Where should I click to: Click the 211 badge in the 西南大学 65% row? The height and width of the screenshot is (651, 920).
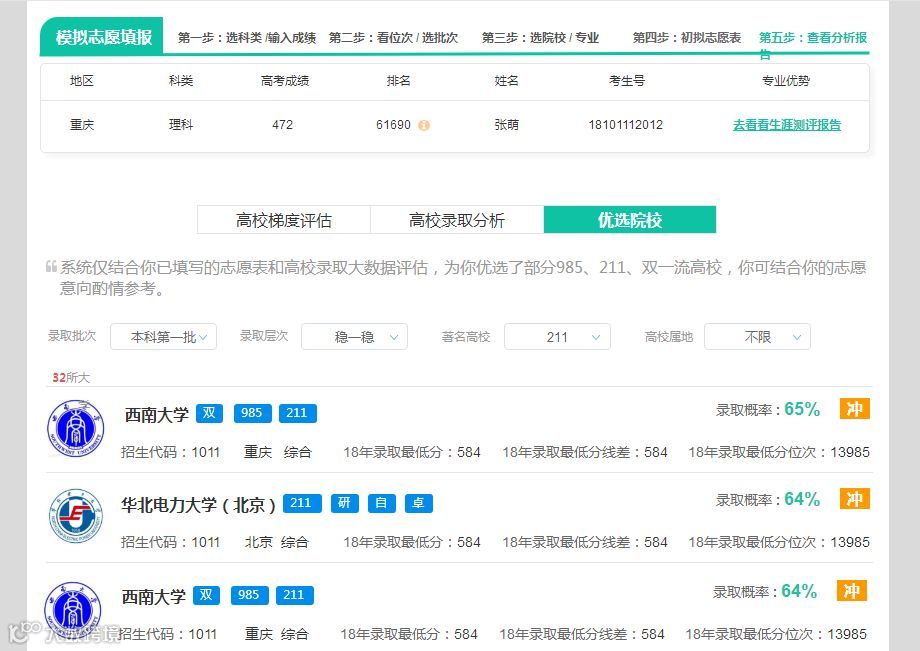297,413
